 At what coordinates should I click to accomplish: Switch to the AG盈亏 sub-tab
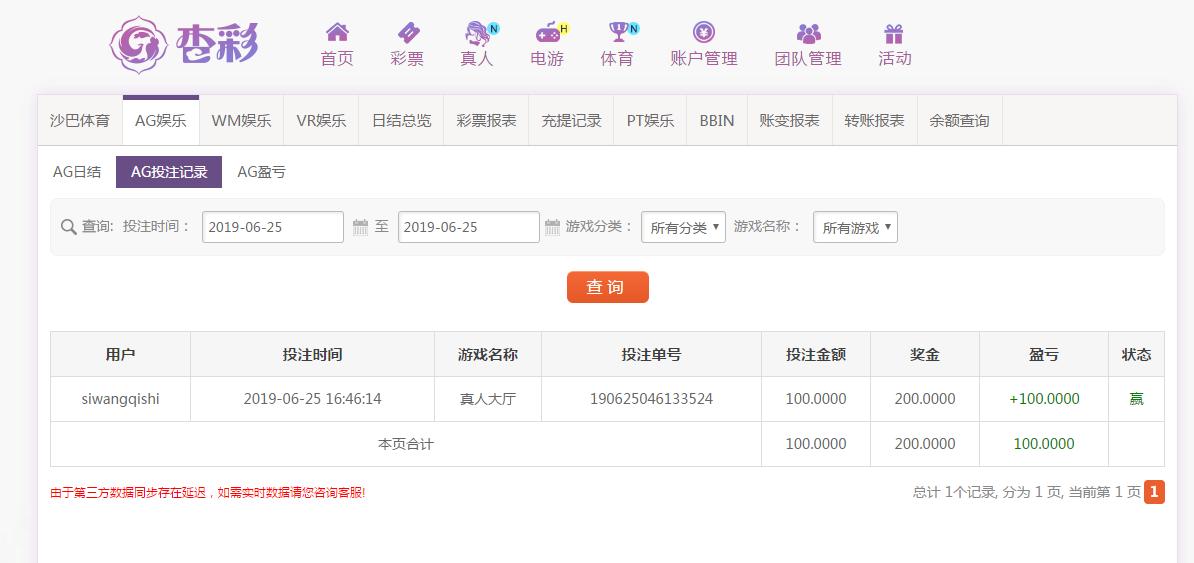coord(261,172)
